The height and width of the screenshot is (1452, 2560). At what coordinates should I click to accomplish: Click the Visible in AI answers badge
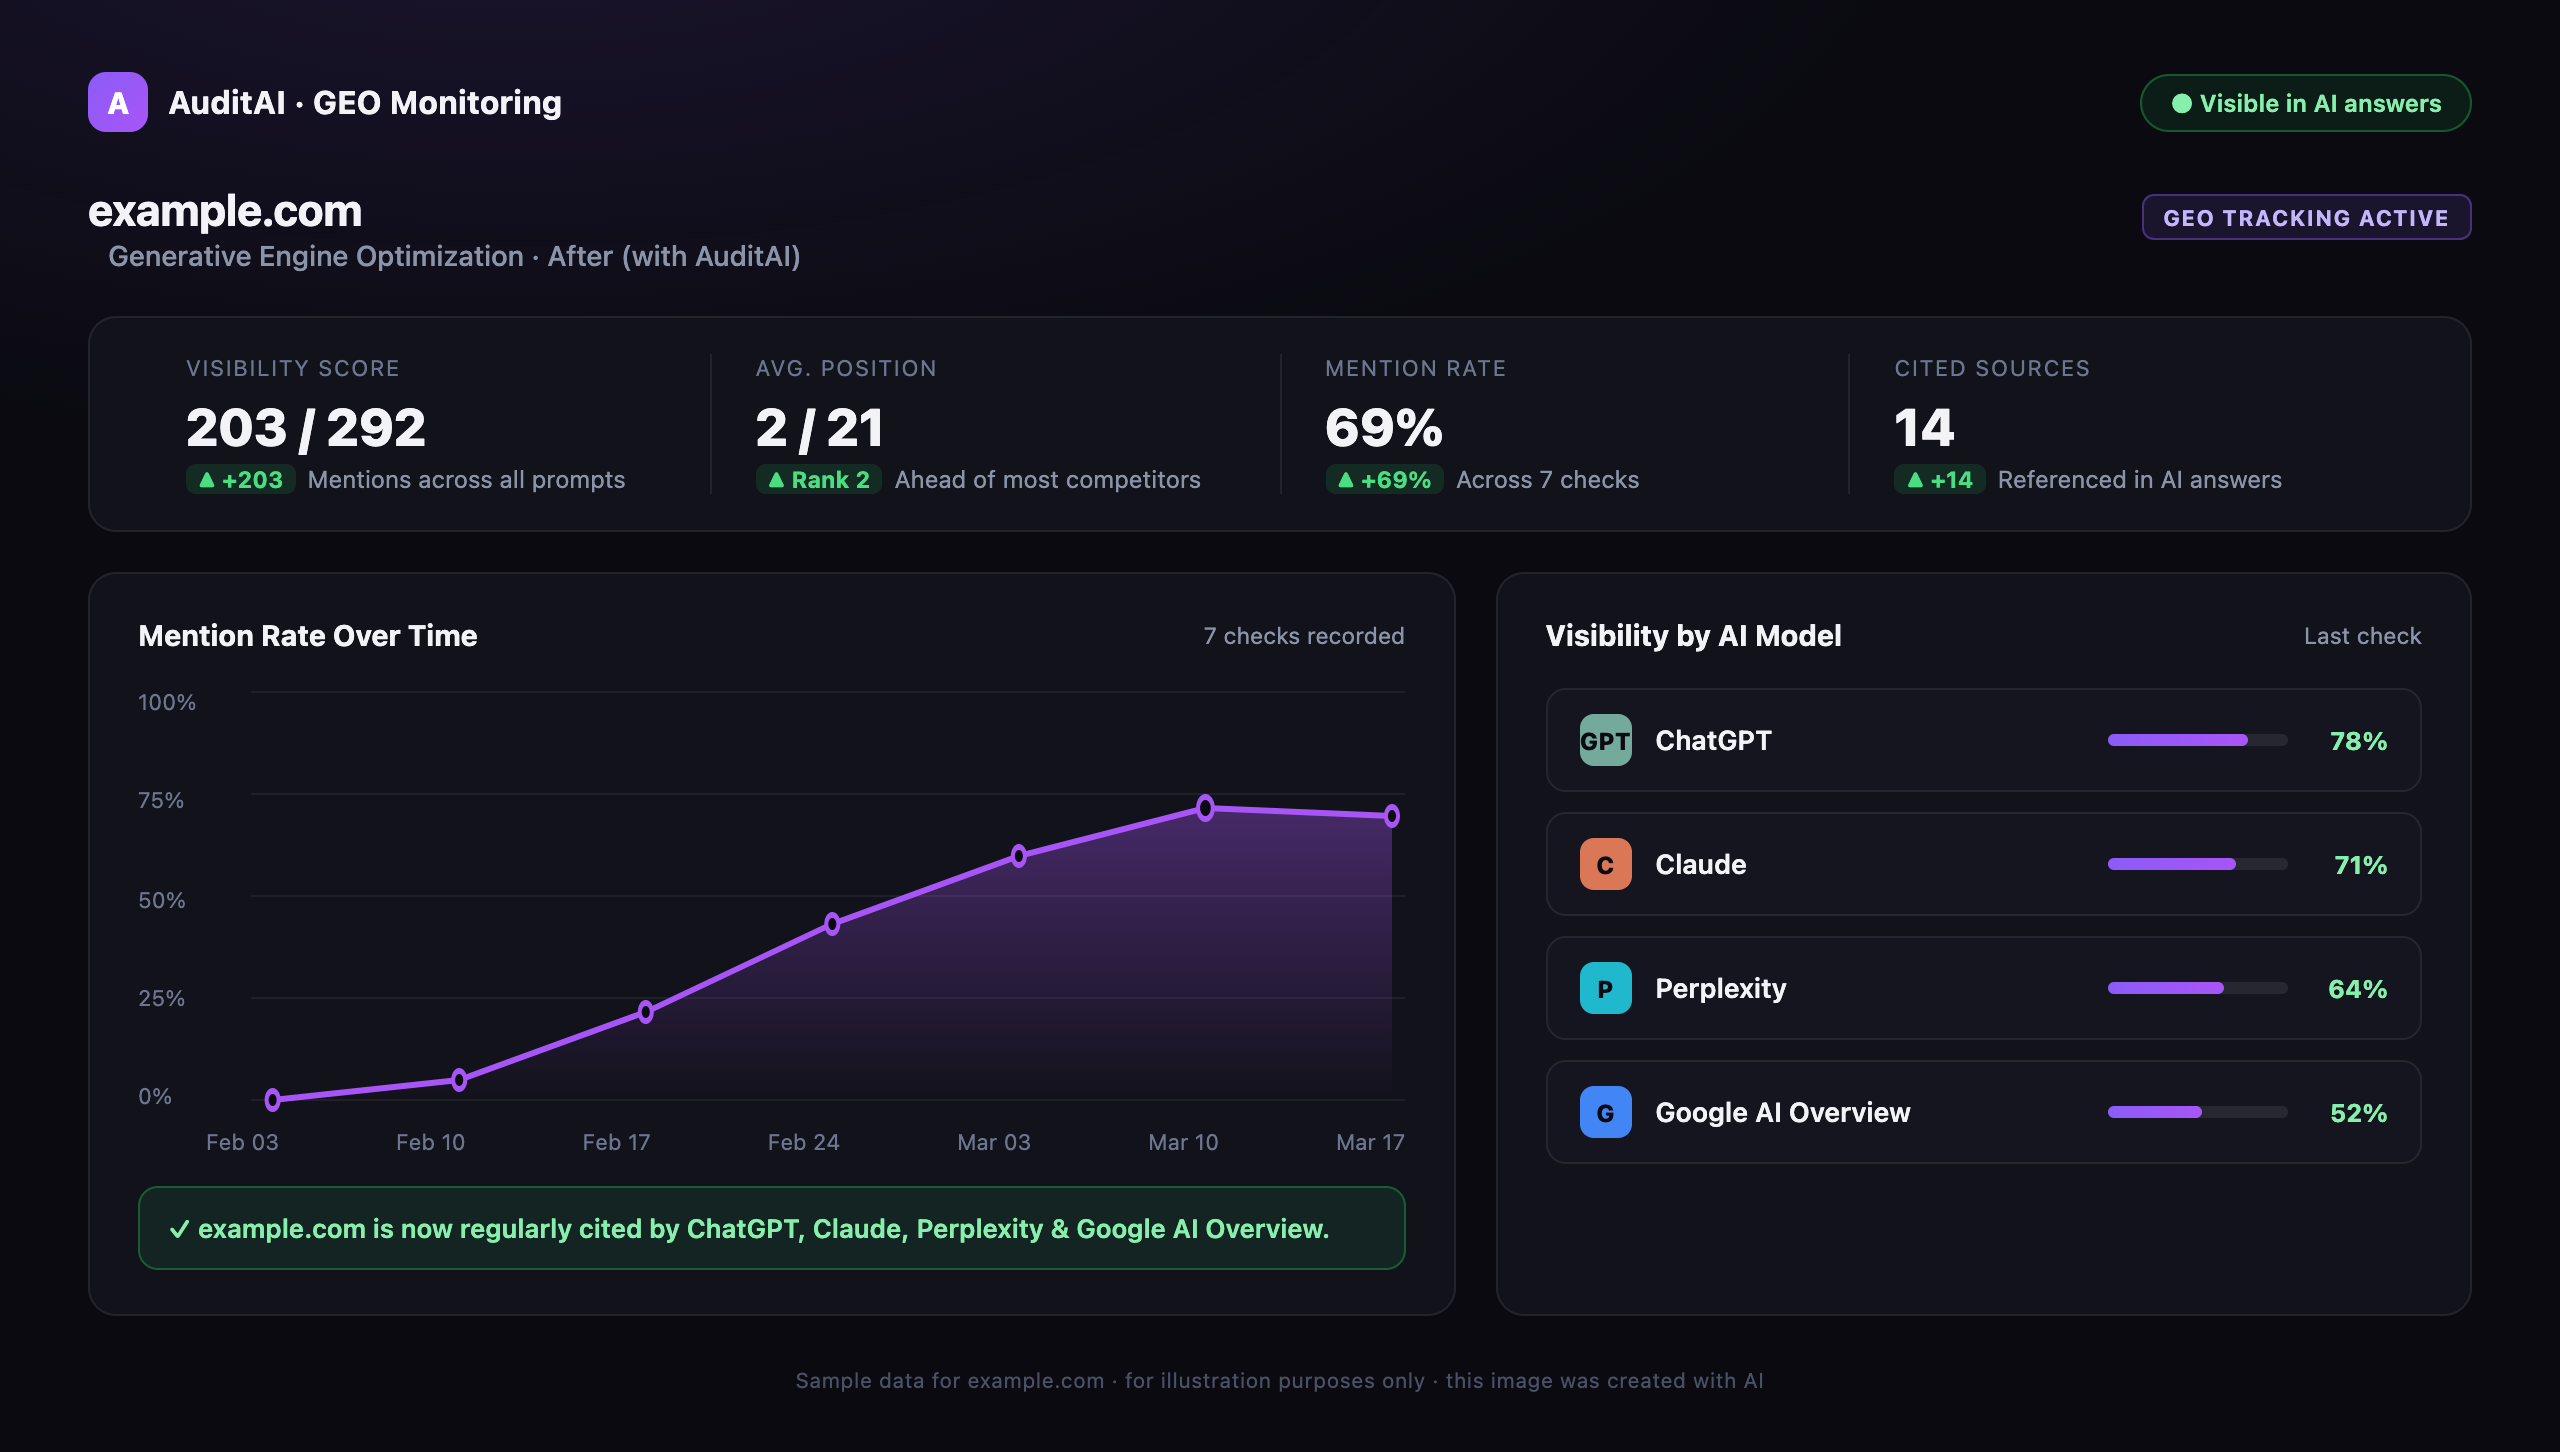click(2305, 103)
